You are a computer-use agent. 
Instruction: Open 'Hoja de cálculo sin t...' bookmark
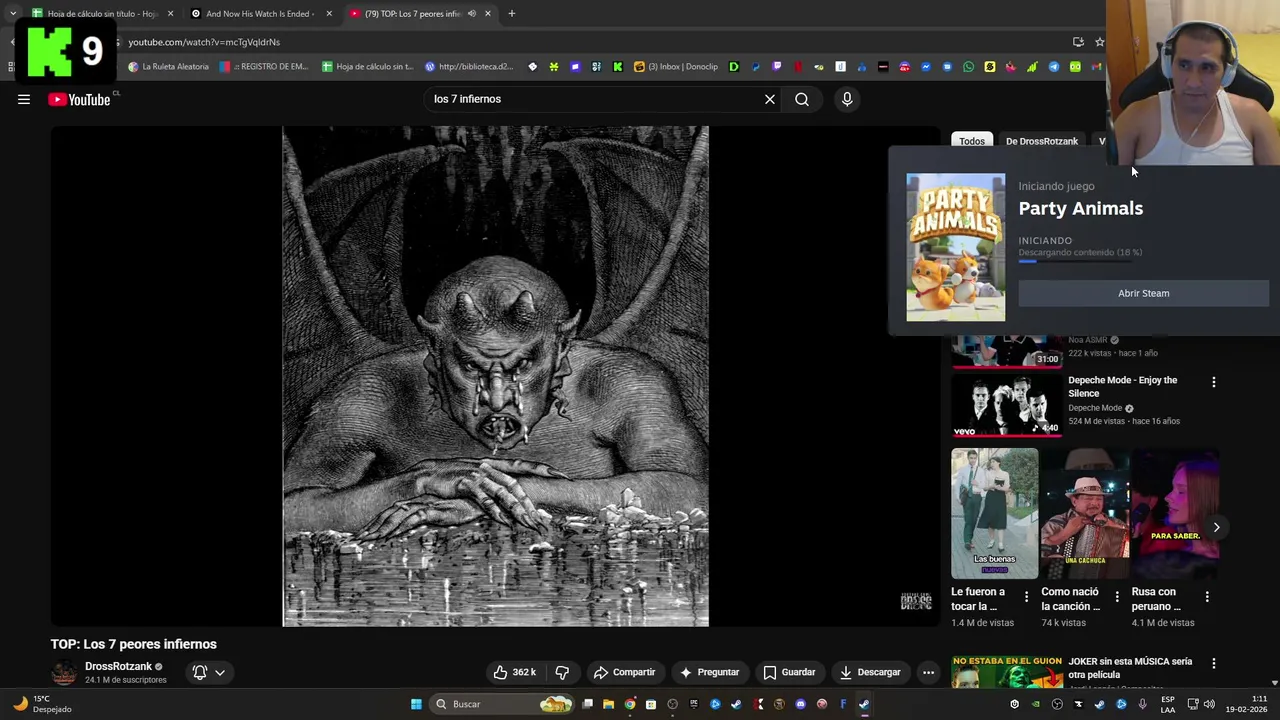point(367,67)
